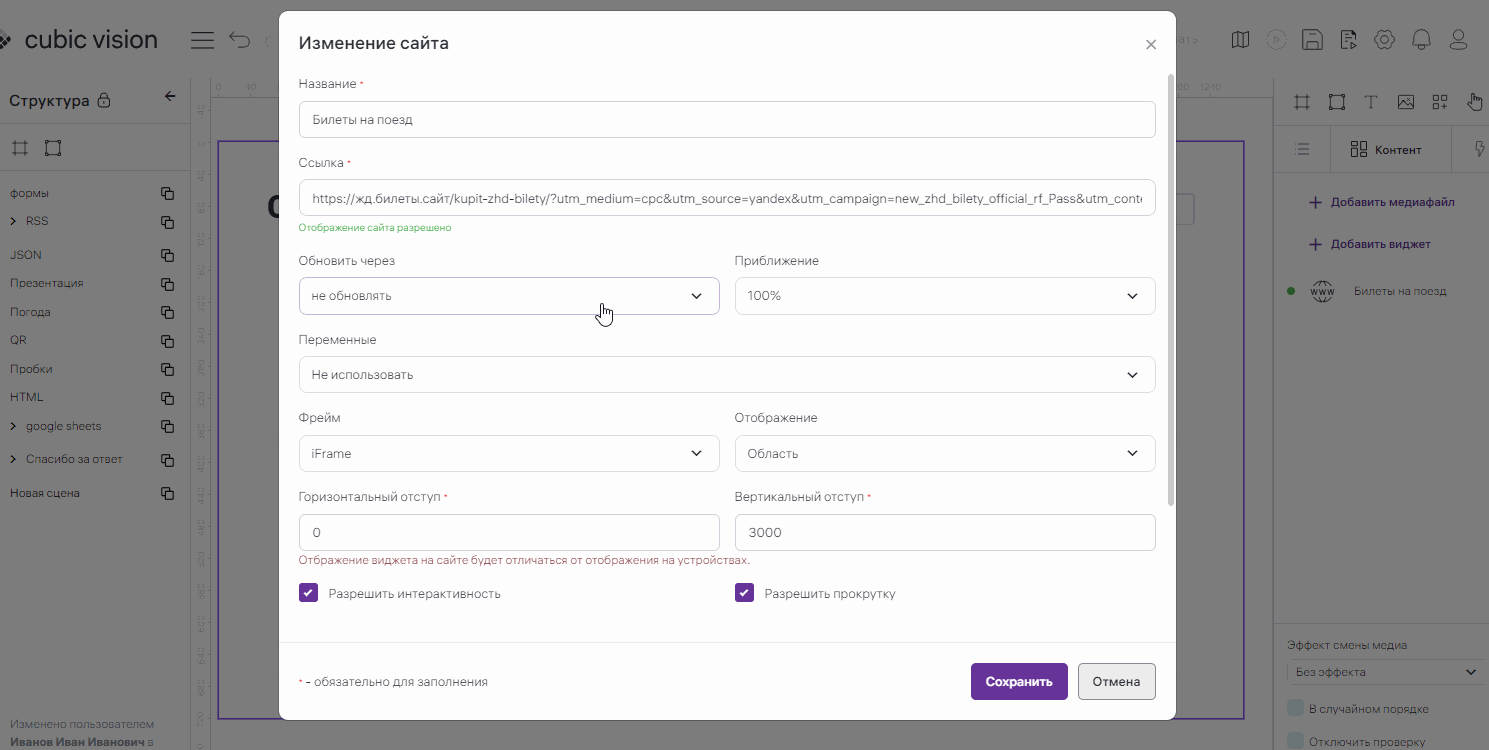Click the notifications bell icon
Image resolution: width=1489 pixels, height=750 pixels.
point(1421,40)
